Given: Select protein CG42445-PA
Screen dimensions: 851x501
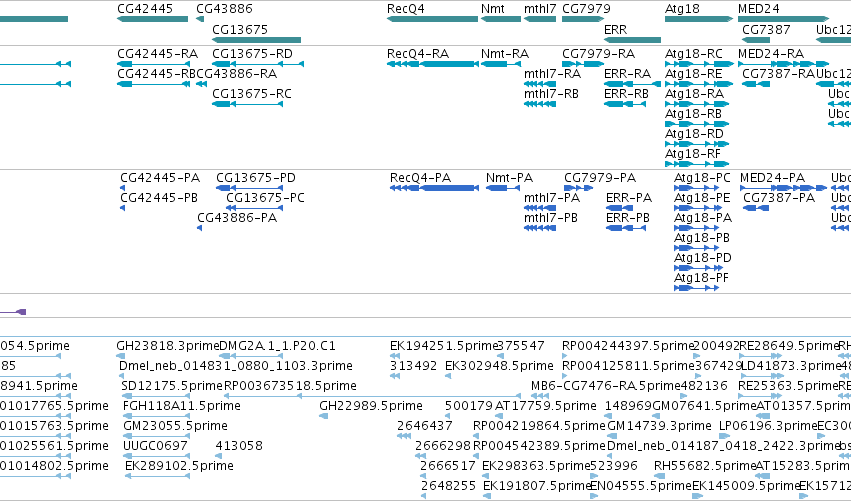Looking at the screenshot, I should 160,177.
